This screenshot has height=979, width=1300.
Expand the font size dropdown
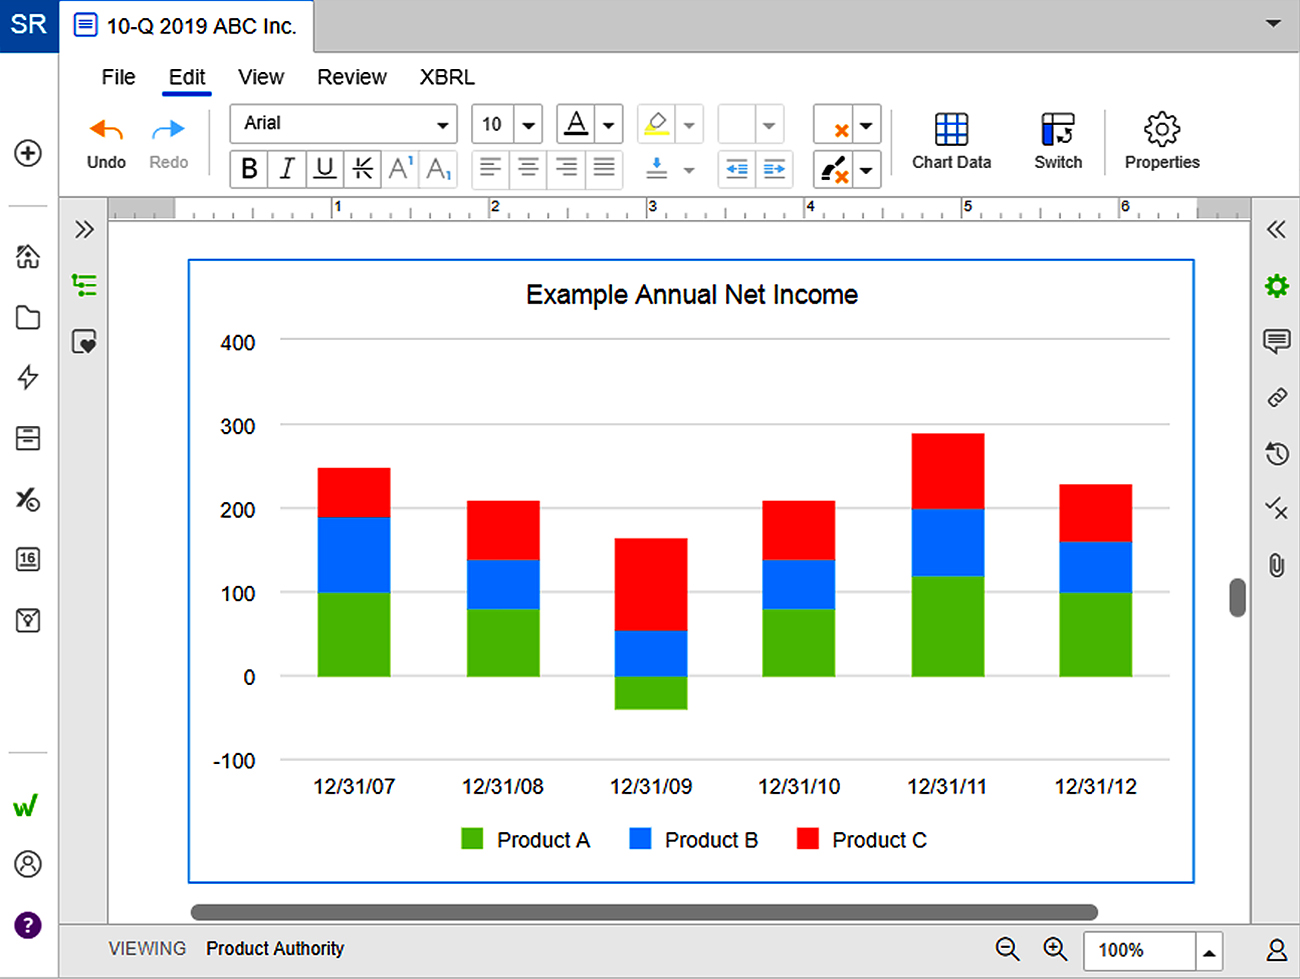coord(528,125)
